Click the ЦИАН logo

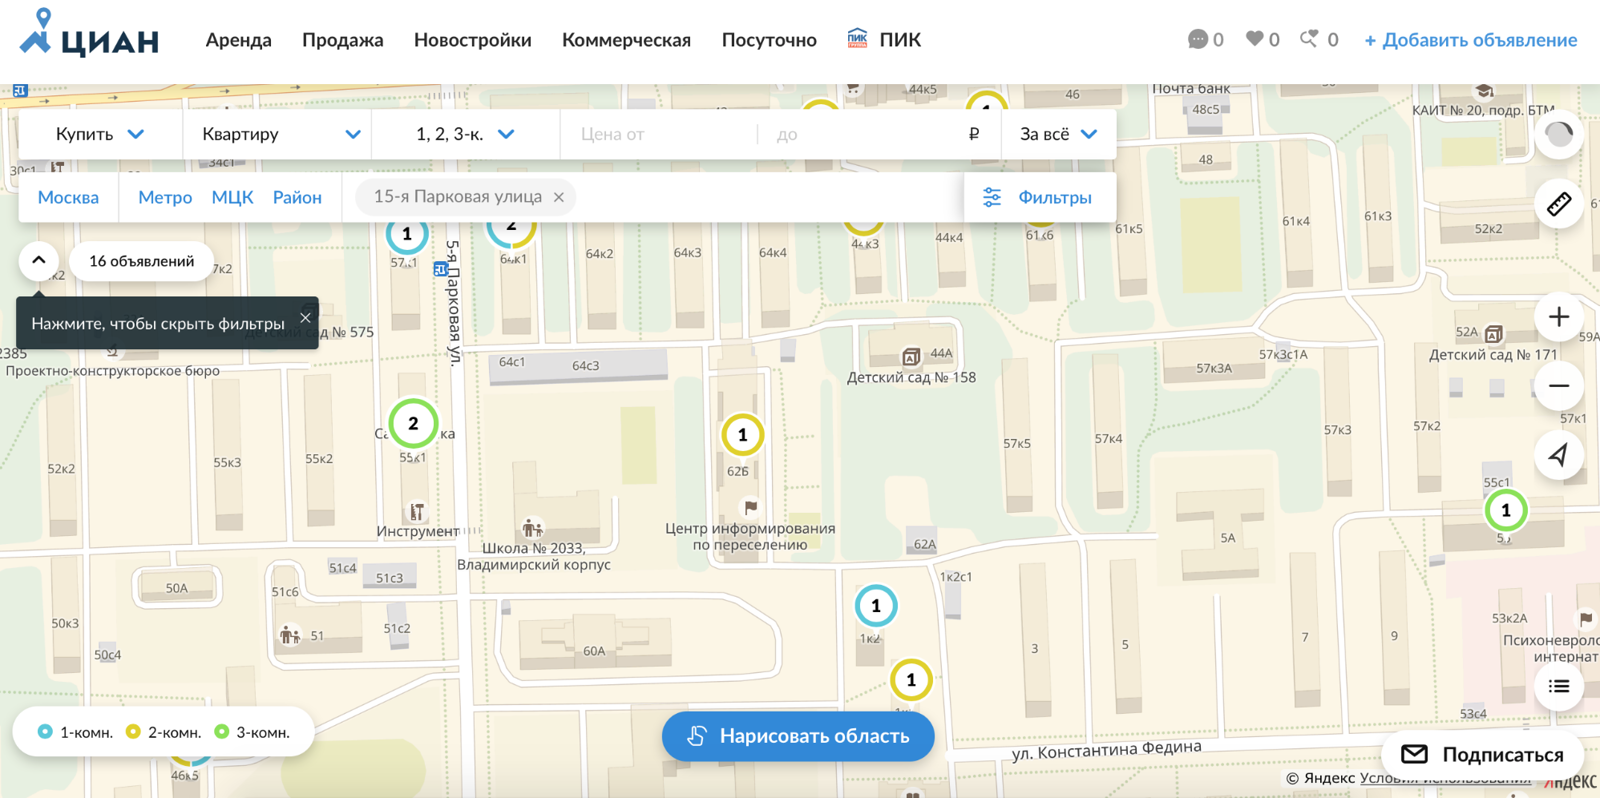[89, 34]
